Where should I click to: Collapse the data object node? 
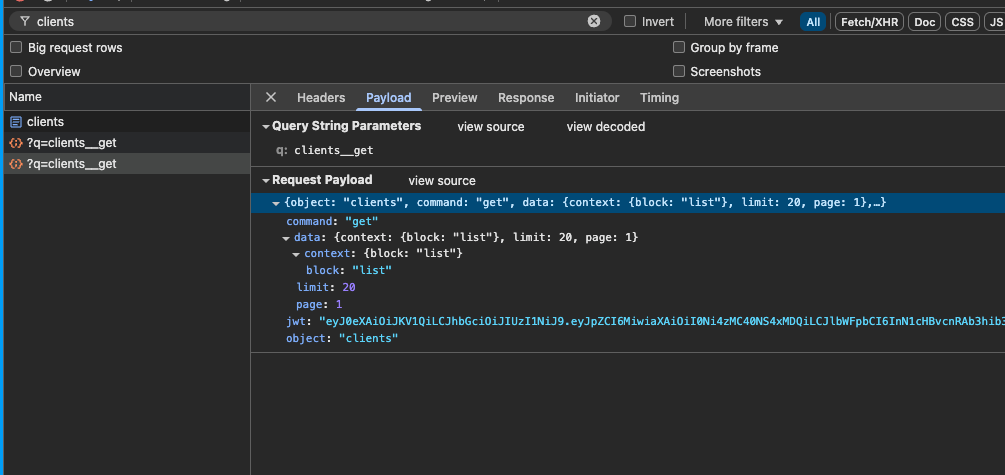coord(286,238)
